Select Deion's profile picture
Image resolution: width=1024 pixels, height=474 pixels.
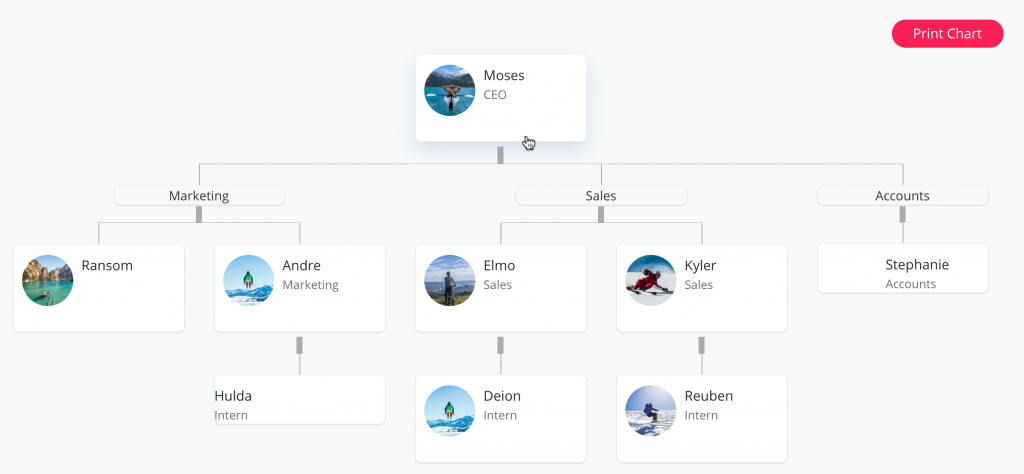pos(450,411)
